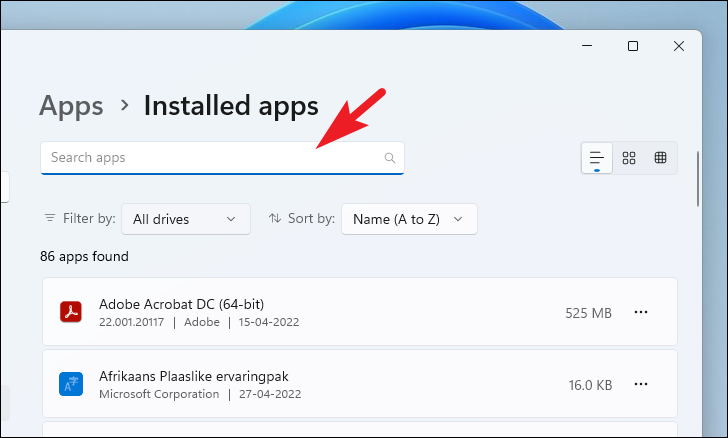Select Afrikaans Plaaslike ervaringpak entry name
Viewport: 728px width, 438px height.
194,376
